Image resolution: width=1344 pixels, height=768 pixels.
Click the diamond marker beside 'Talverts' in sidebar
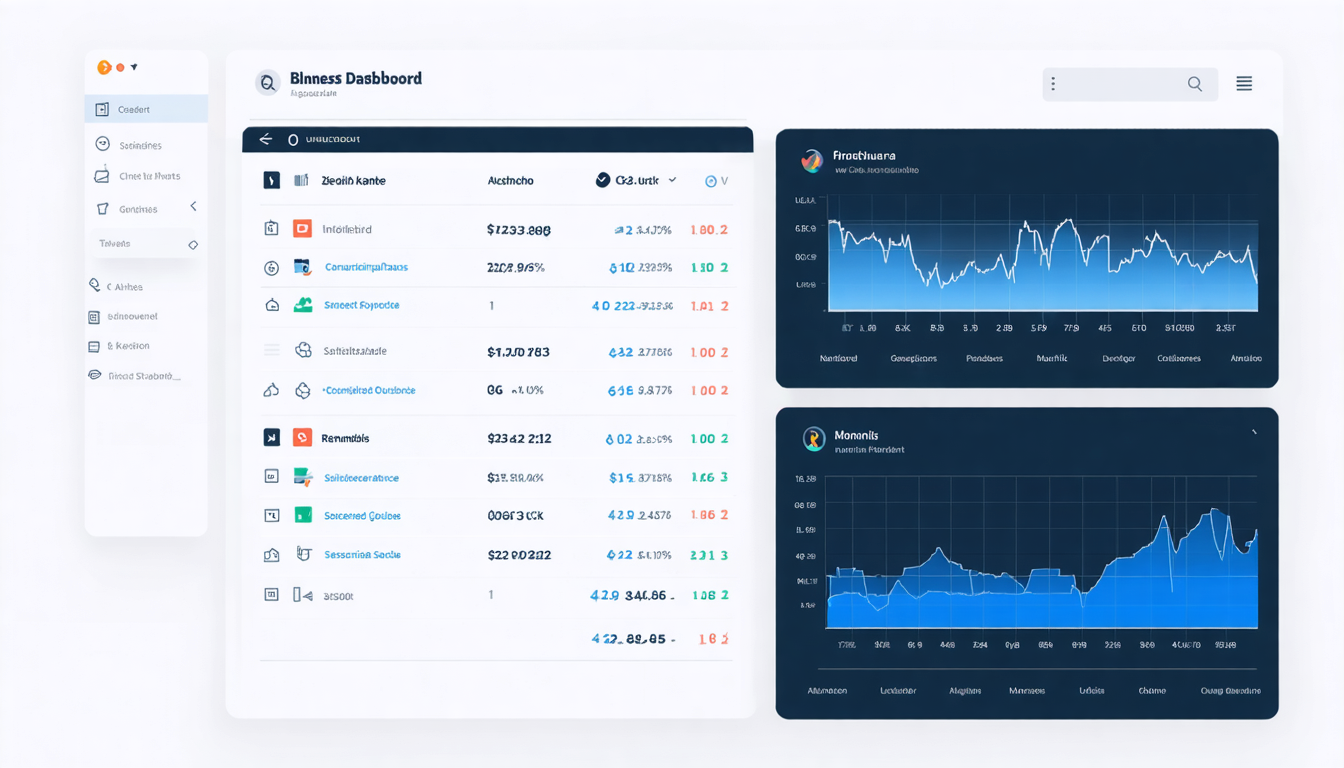click(193, 245)
